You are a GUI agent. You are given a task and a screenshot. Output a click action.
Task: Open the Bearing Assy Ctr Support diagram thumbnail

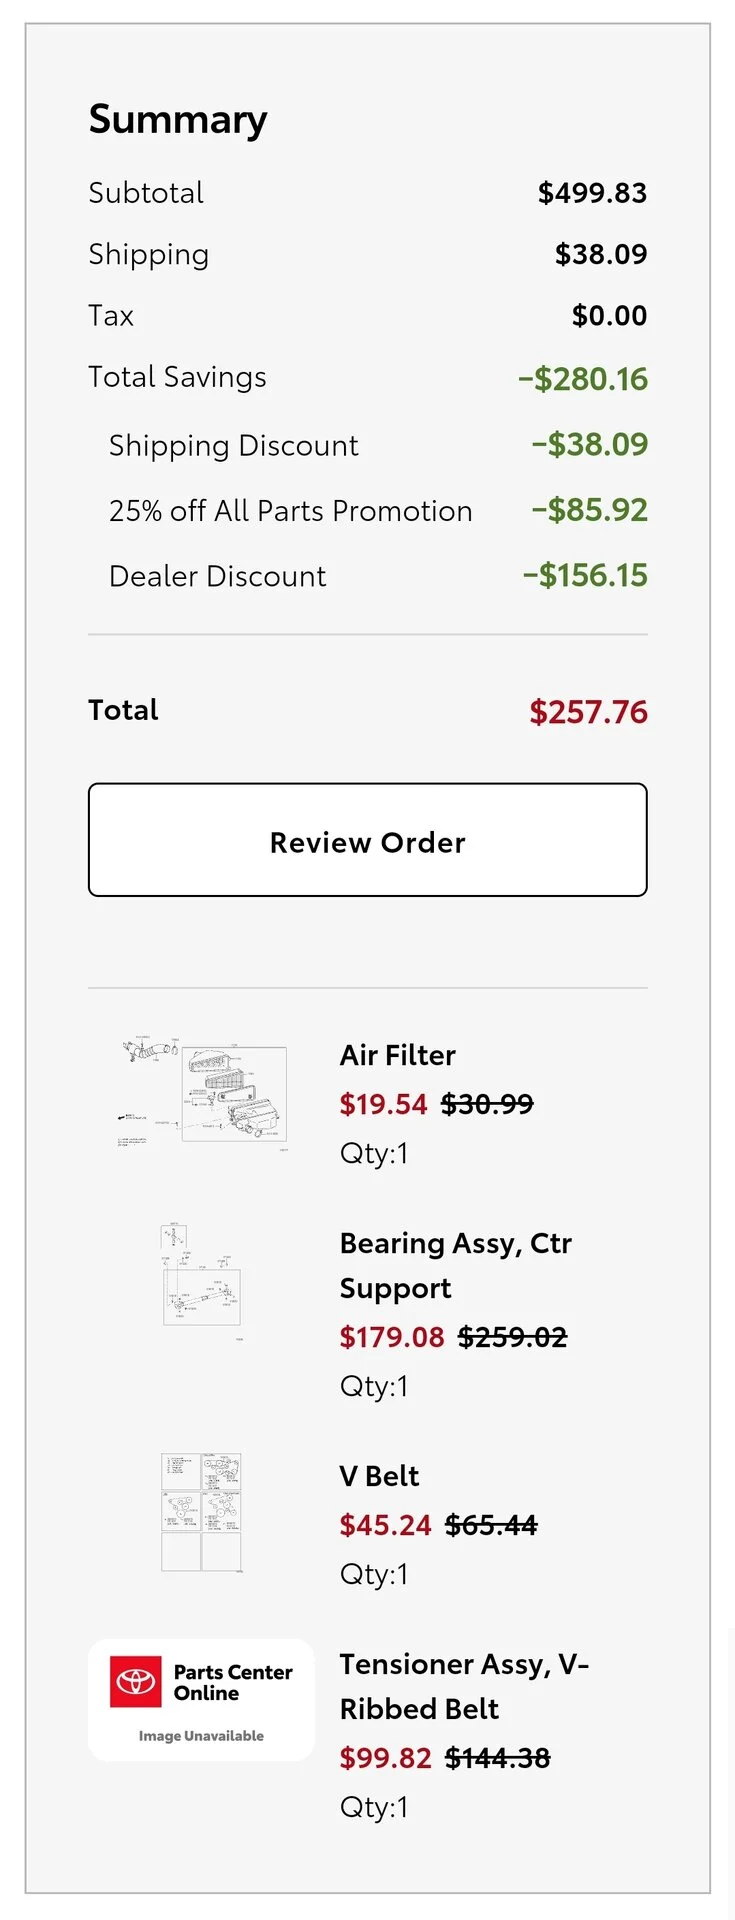(202, 1282)
